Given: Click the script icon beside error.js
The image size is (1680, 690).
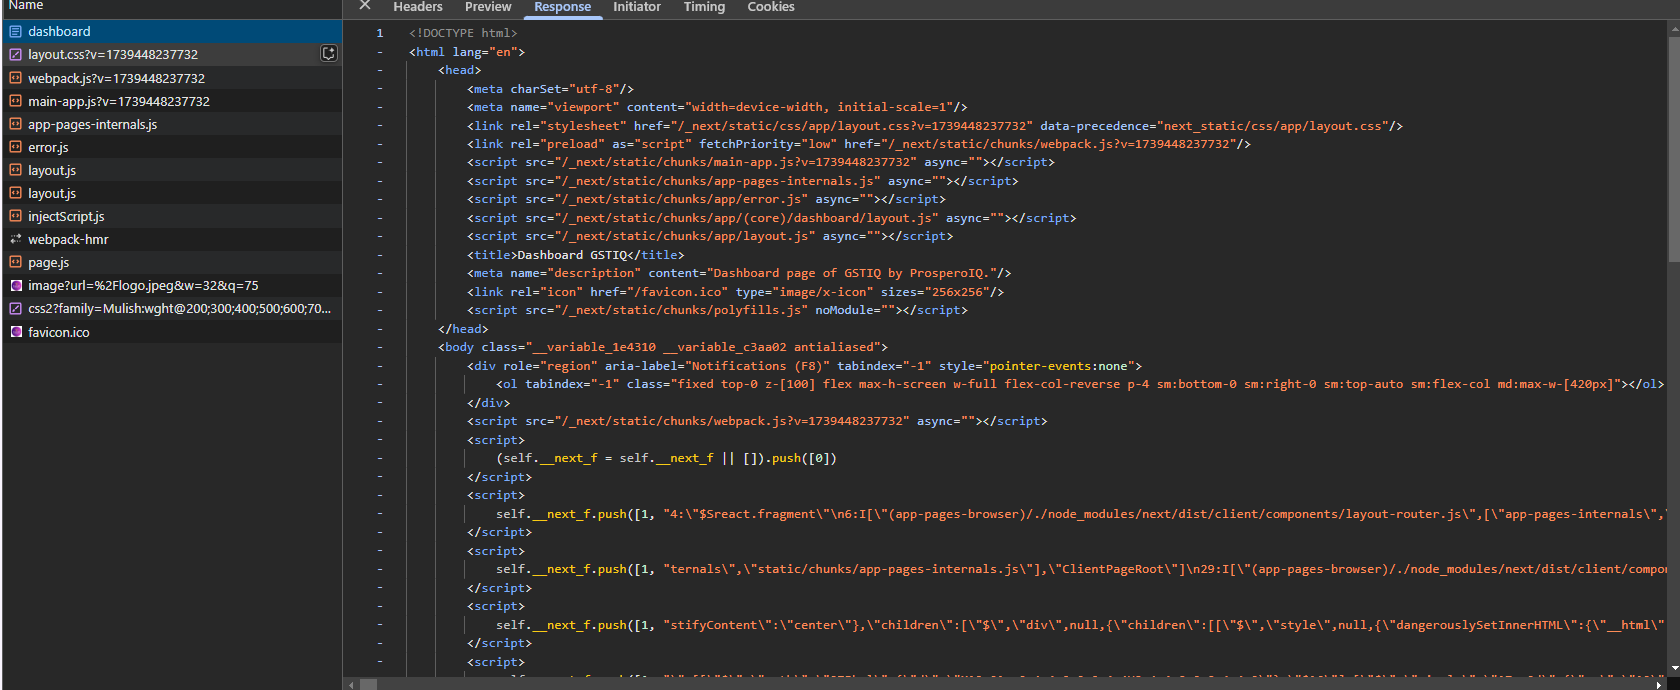Looking at the screenshot, I should tap(16, 147).
